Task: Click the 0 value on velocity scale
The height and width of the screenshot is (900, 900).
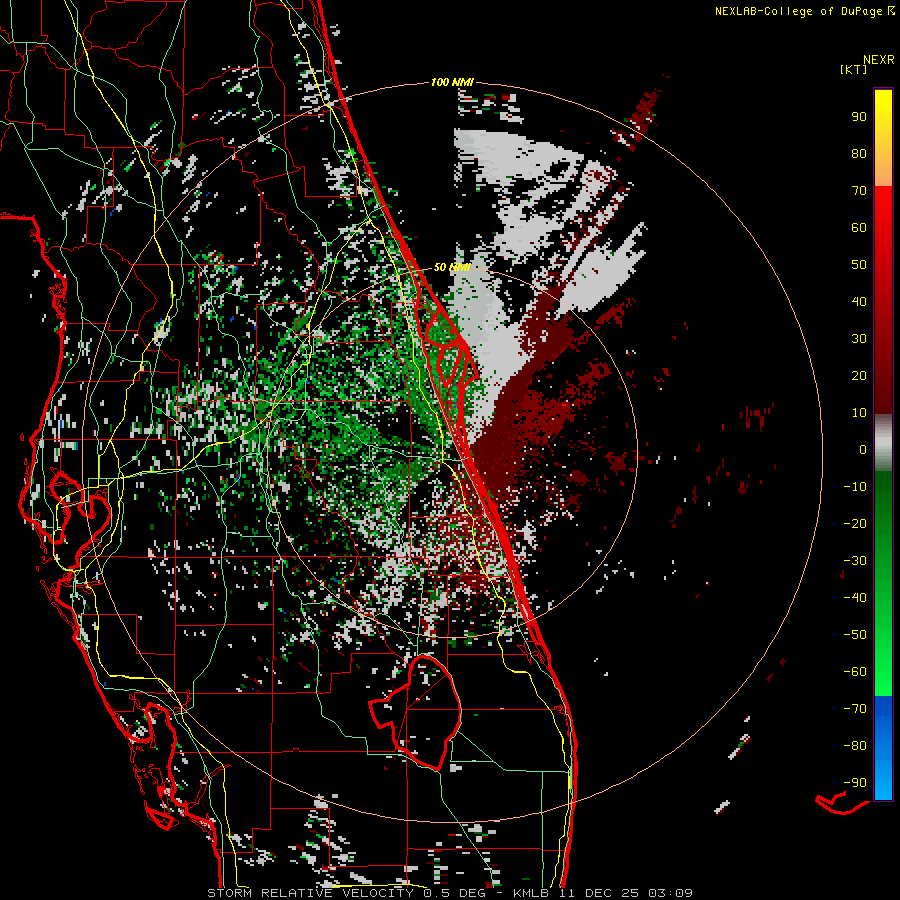Action: tap(863, 449)
